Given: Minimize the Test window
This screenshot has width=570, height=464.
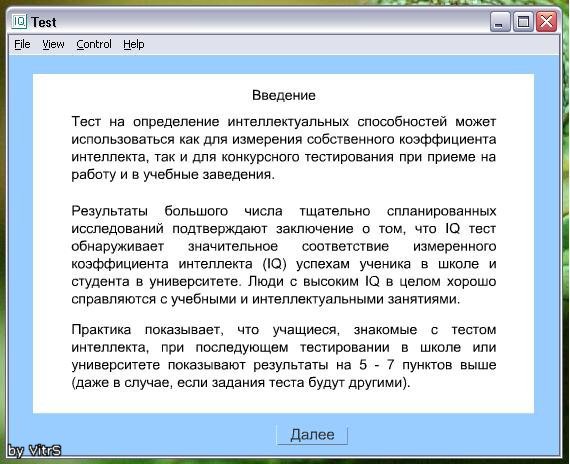Looking at the screenshot, I should coord(500,21).
